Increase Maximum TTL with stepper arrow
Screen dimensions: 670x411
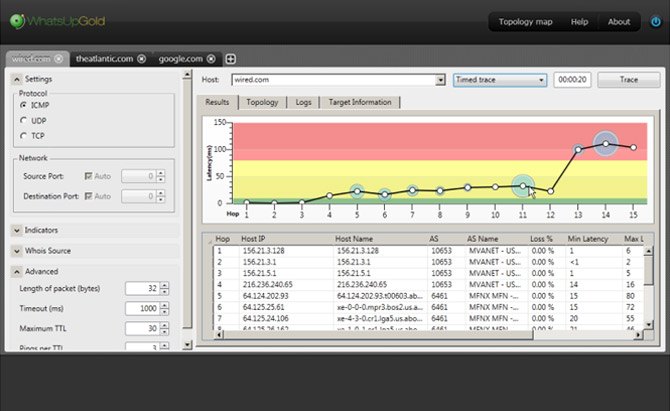click(165, 326)
